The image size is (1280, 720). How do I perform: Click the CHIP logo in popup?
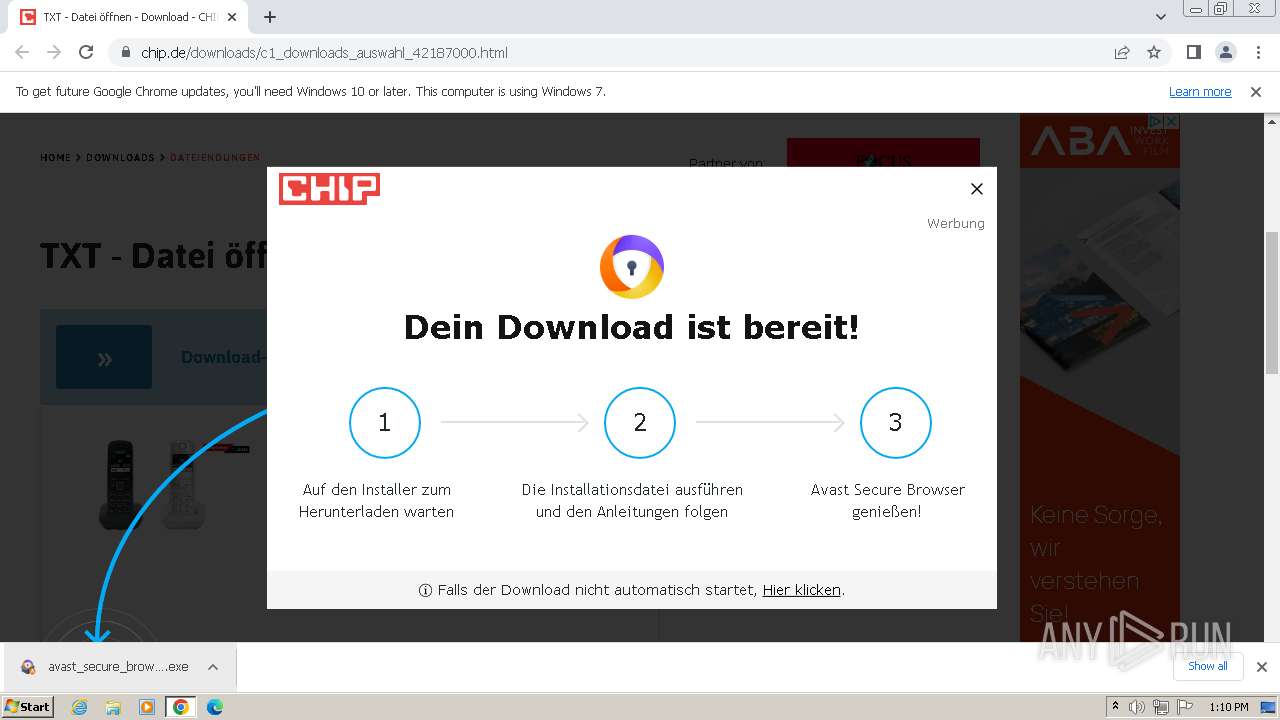[x=329, y=189]
